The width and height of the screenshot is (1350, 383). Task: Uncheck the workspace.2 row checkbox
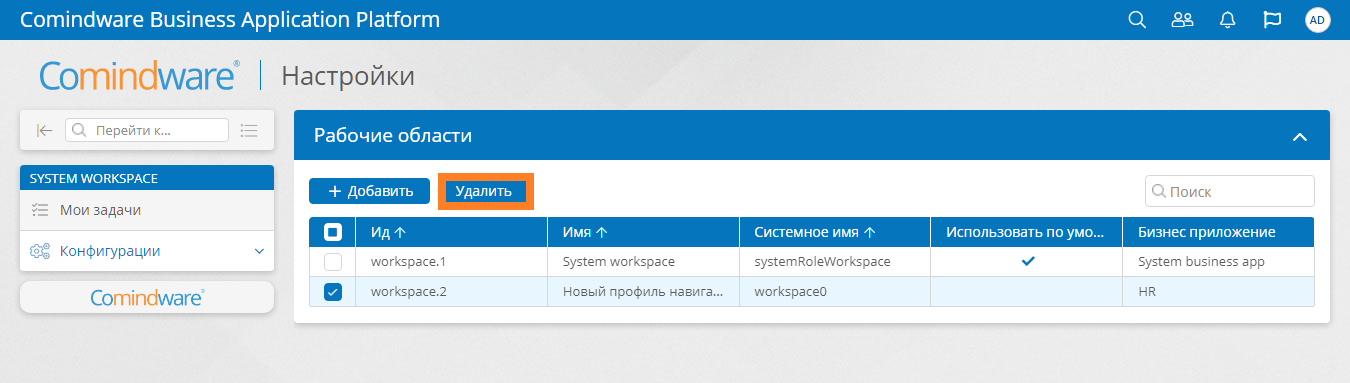click(x=333, y=292)
